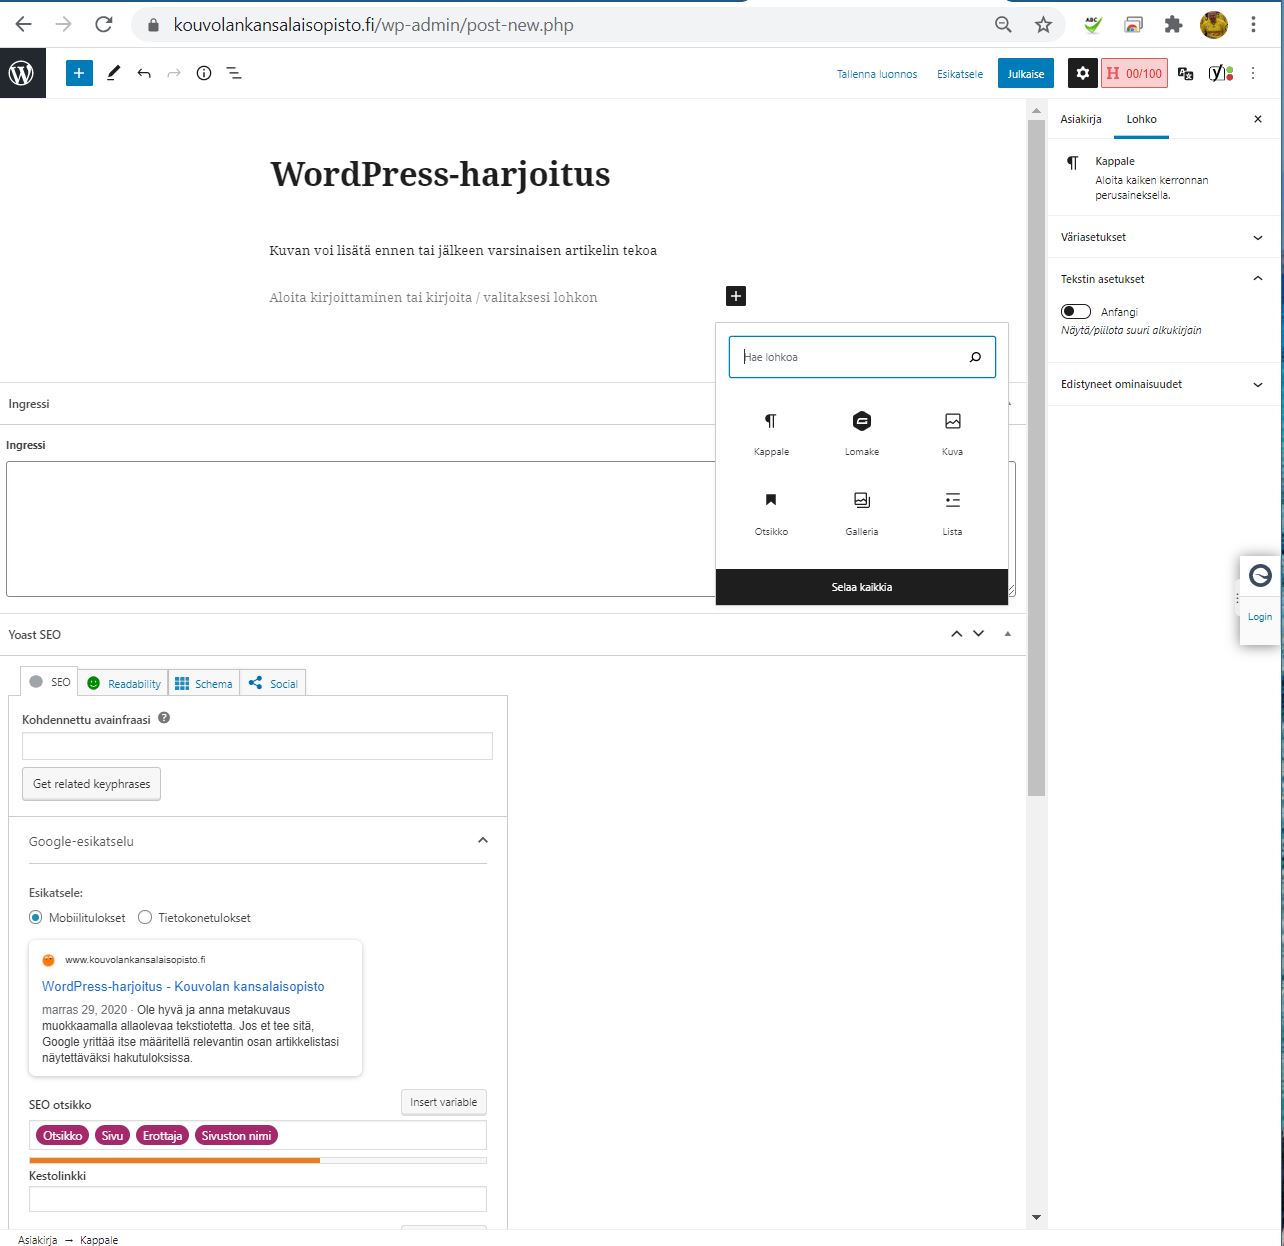This screenshot has width=1284, height=1246.
Task: Select the Kuva image block
Action: click(x=952, y=432)
